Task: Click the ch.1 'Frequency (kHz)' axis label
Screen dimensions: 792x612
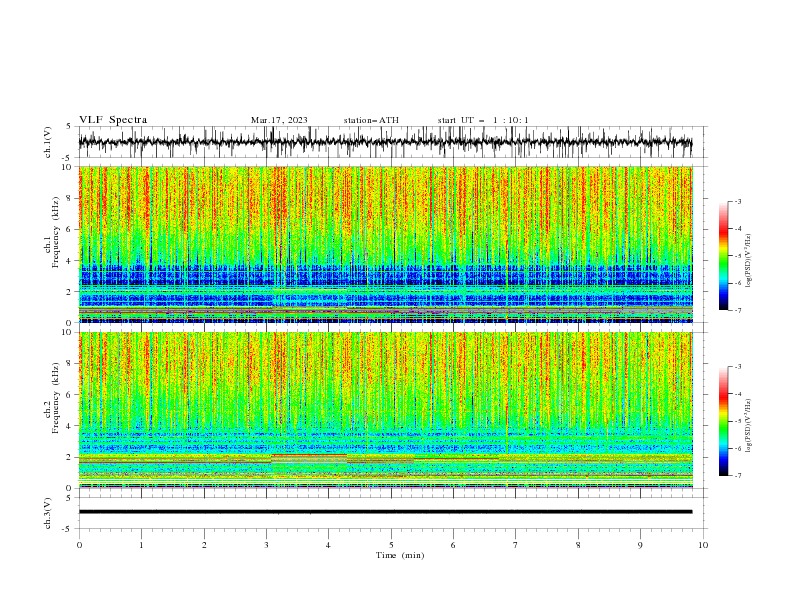Action: (56, 230)
